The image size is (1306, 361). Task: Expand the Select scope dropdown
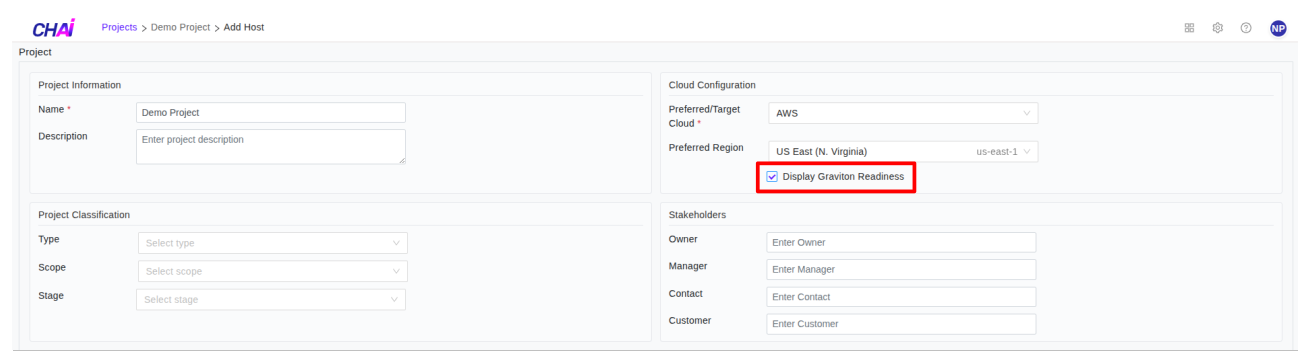click(272, 271)
